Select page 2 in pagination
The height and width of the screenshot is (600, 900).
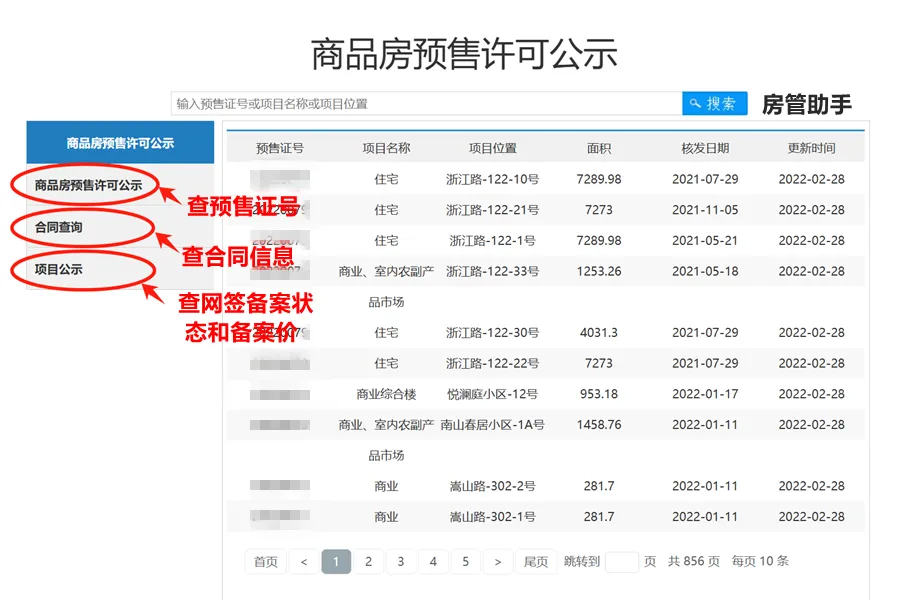368,561
